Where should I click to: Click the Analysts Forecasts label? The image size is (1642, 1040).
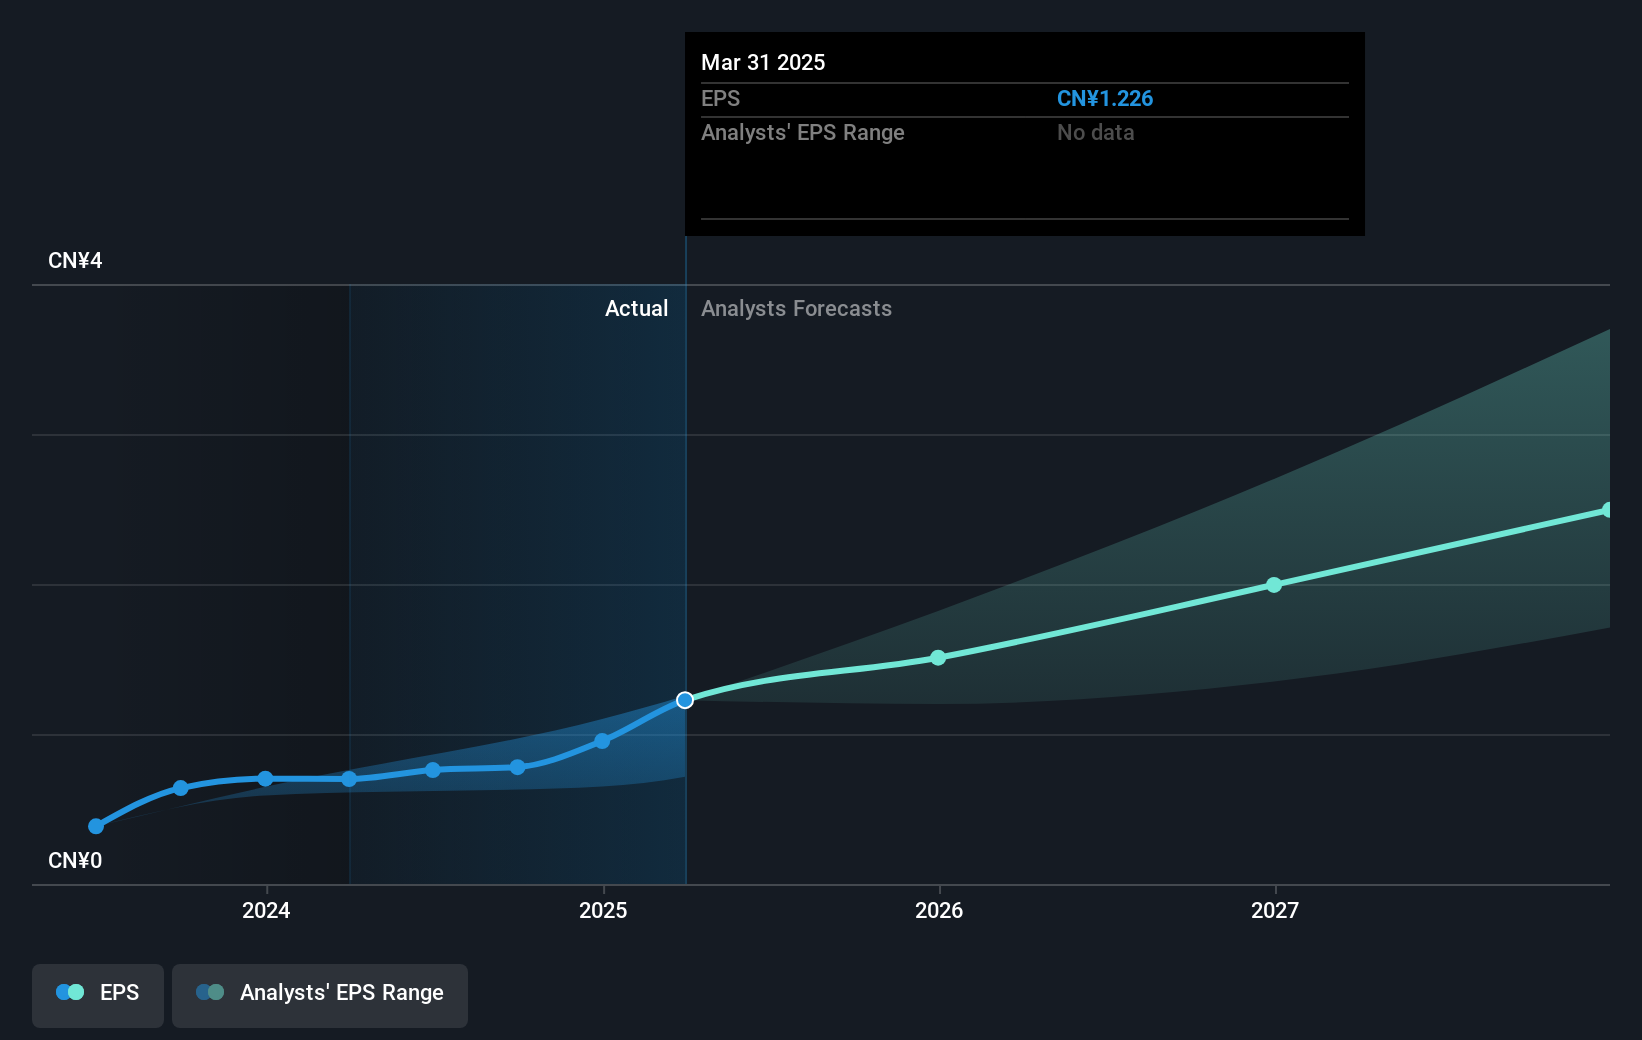pos(796,308)
